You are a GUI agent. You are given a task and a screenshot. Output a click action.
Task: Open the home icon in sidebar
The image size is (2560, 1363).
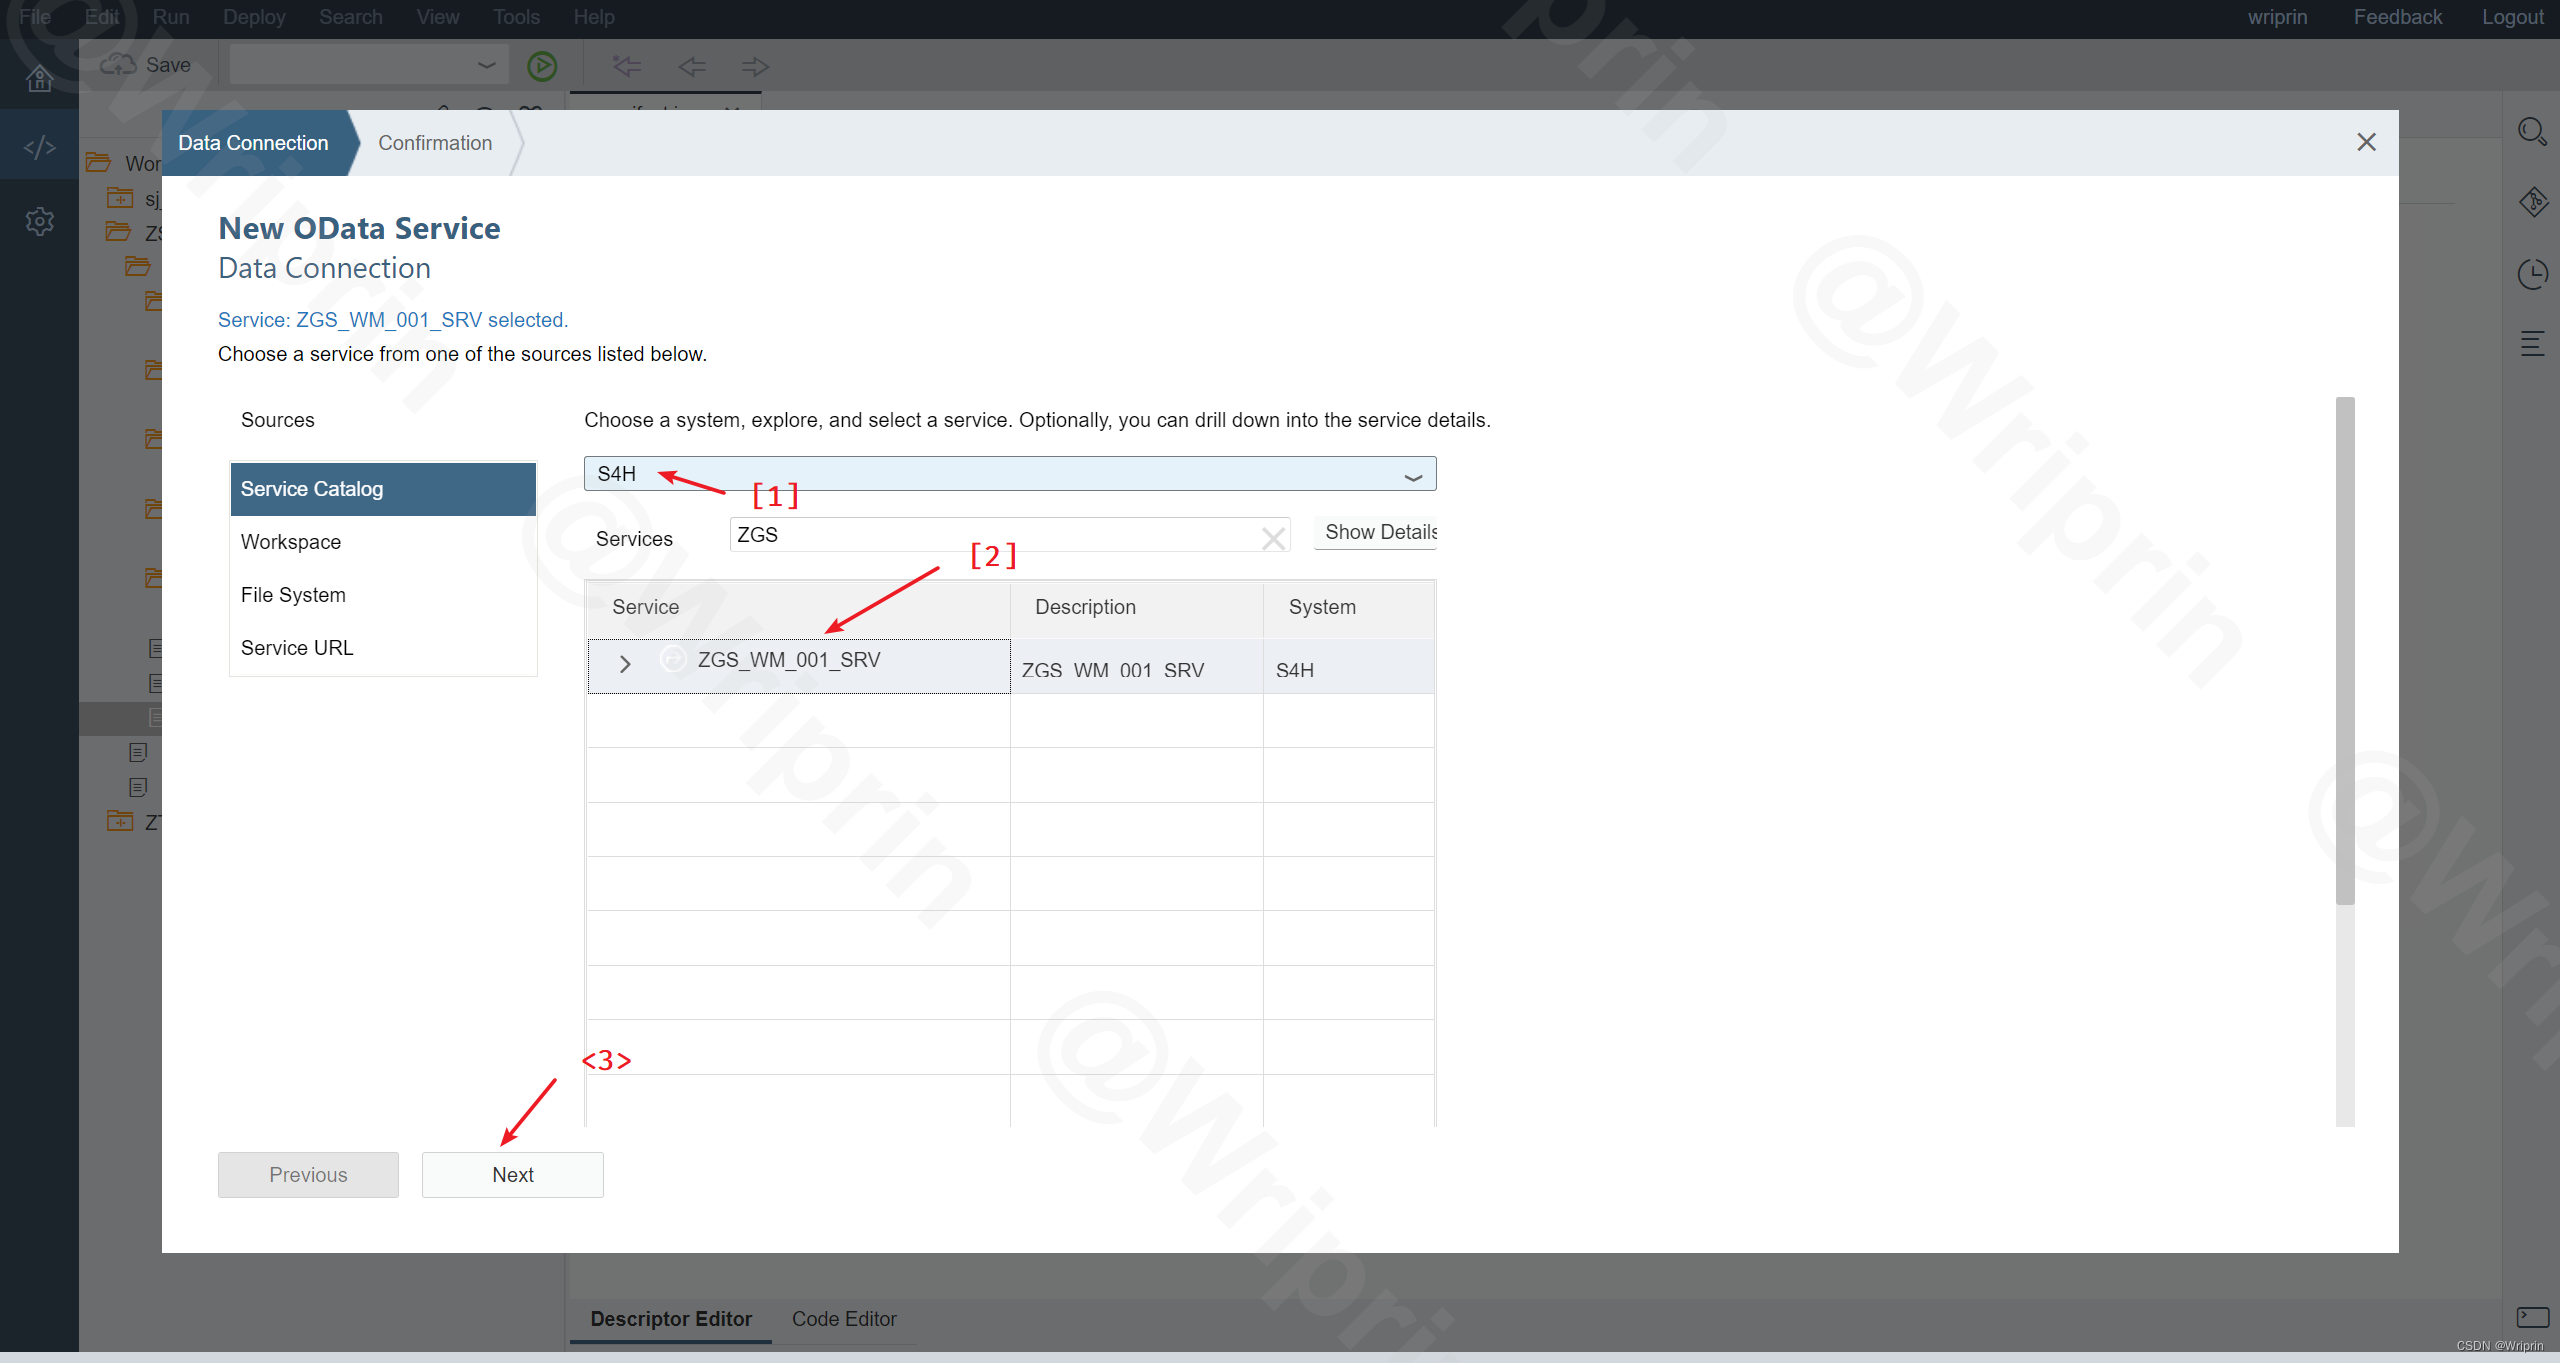[x=39, y=77]
